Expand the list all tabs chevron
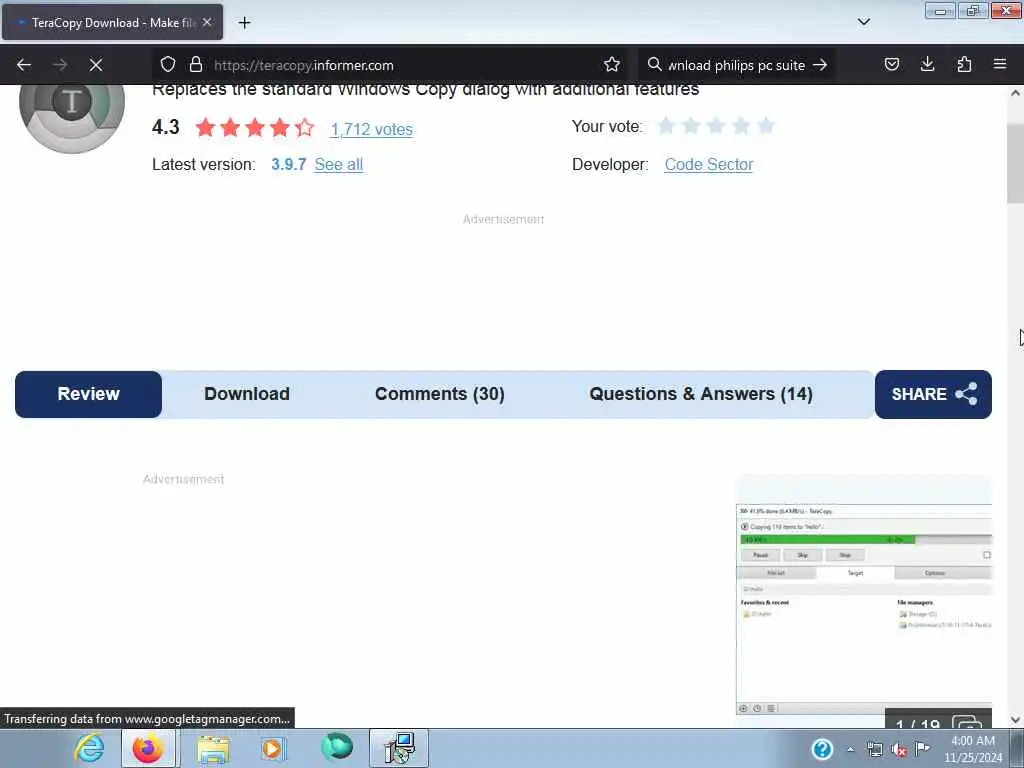Screen dimensions: 1024x768 (864, 22)
